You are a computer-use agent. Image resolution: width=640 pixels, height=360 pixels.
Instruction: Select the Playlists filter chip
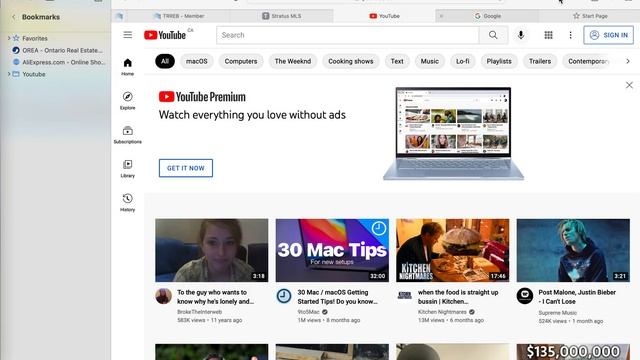pyautogui.click(x=499, y=61)
